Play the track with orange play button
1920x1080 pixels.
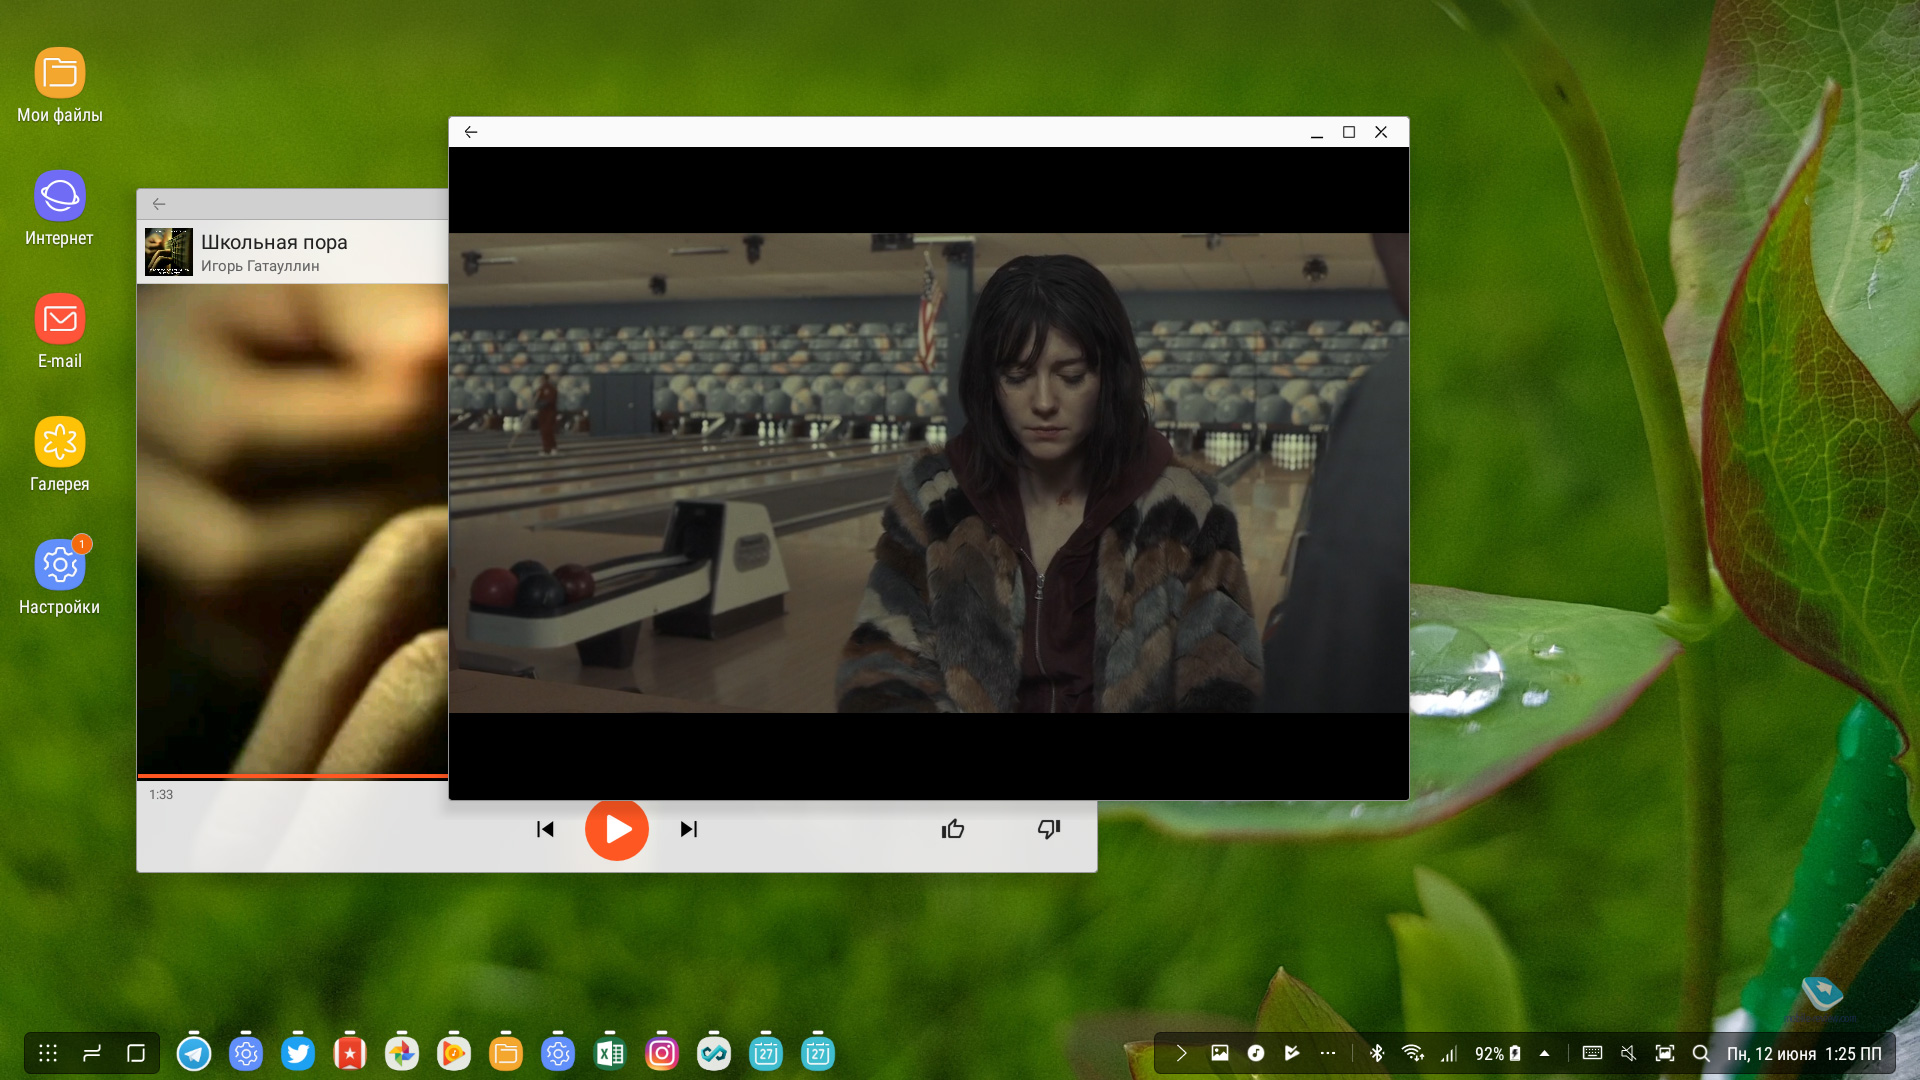tap(617, 830)
